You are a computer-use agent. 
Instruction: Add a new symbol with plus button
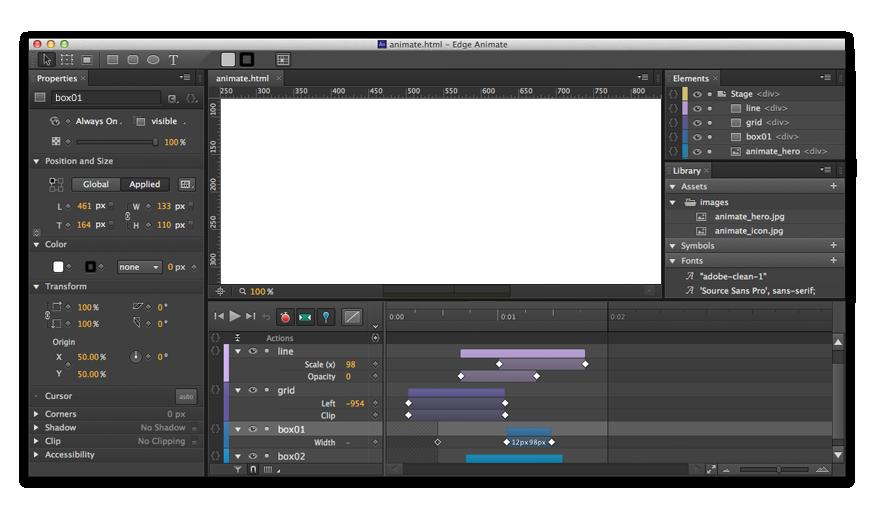pyautogui.click(x=834, y=245)
